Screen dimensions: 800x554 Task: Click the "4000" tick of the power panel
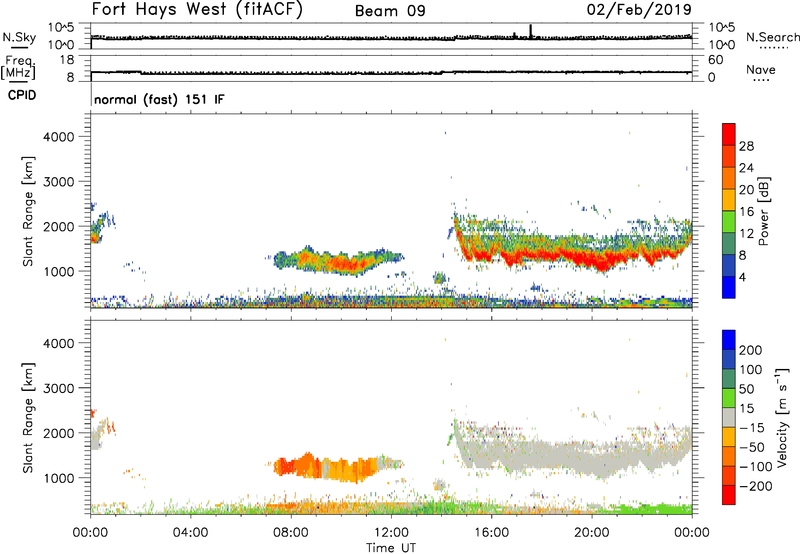pos(59,137)
